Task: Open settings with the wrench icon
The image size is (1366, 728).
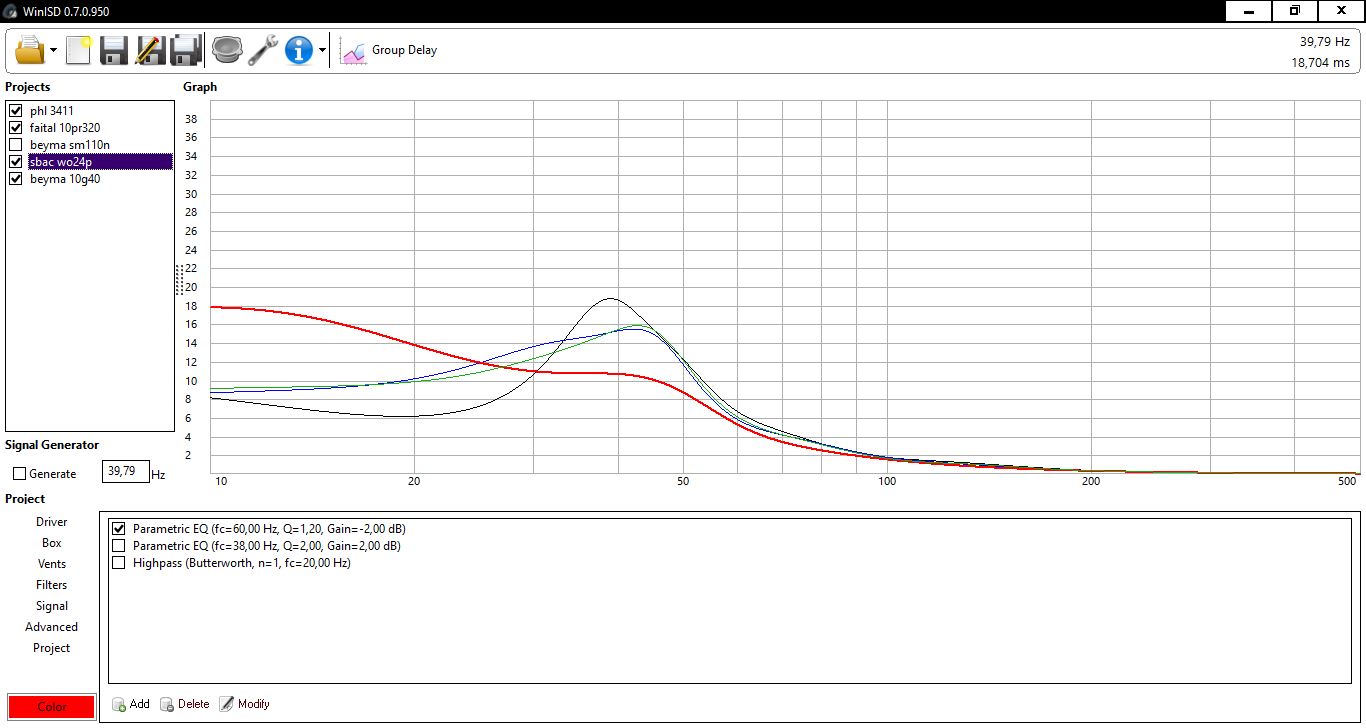Action: click(x=263, y=50)
